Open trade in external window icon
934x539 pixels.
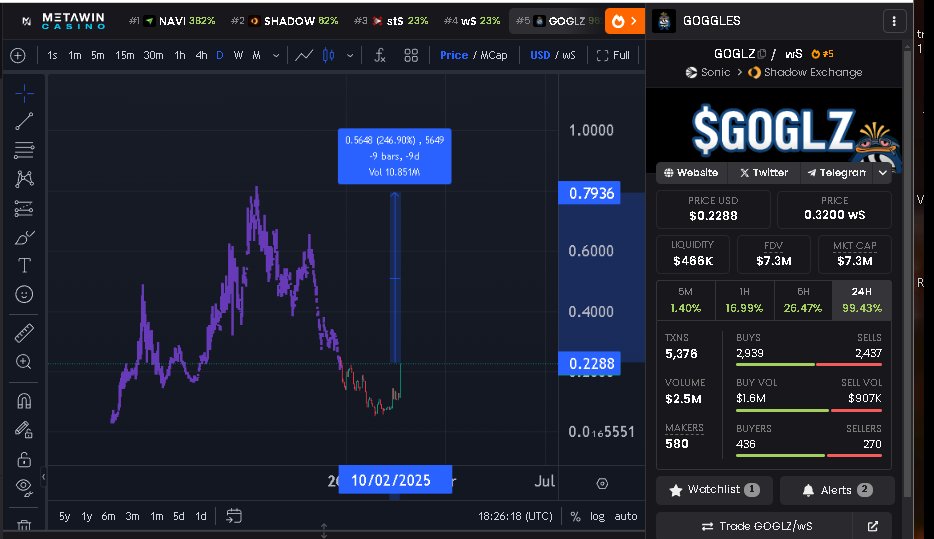[x=873, y=526]
